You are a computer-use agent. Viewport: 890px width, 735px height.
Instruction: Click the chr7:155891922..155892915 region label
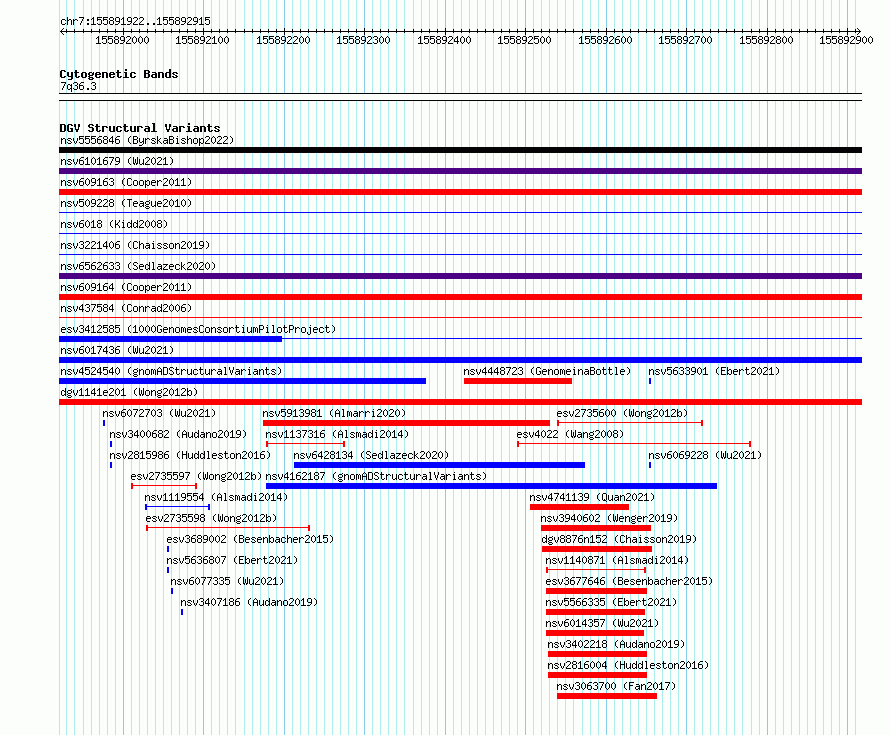pos(135,21)
